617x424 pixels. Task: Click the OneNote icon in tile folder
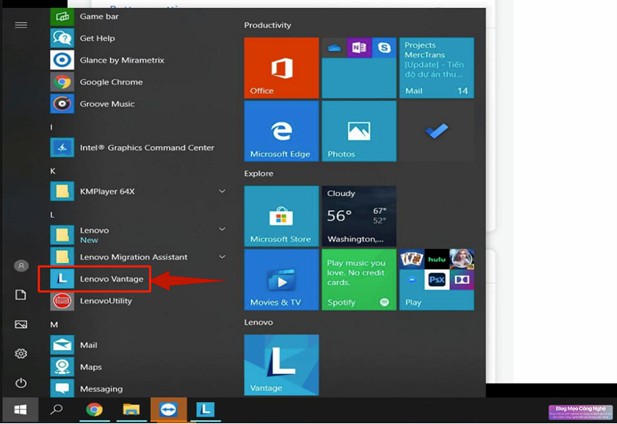pos(359,48)
